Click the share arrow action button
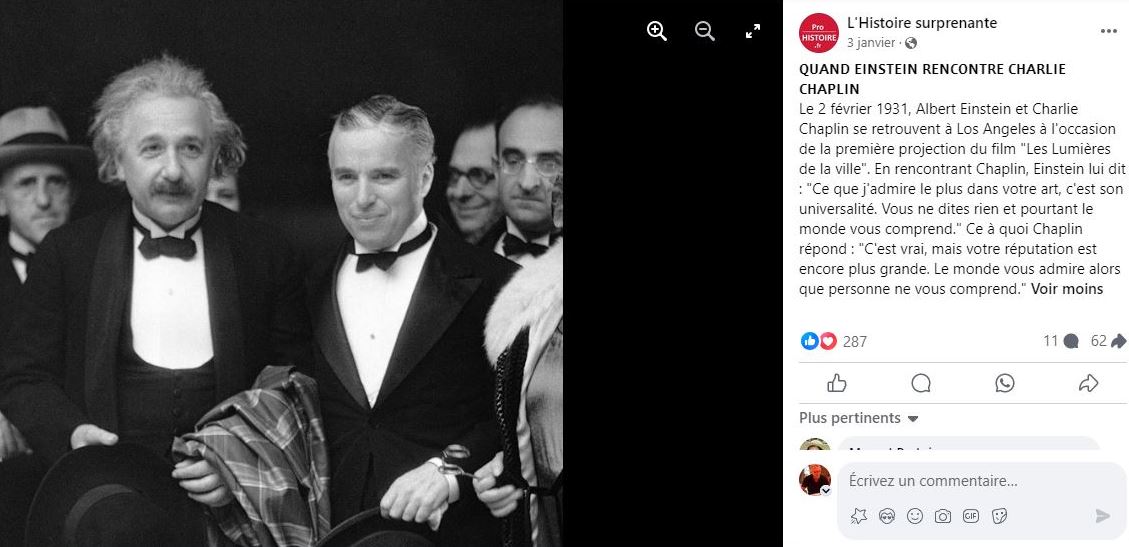Image resolution: width=1129 pixels, height=547 pixels. (x=1088, y=383)
